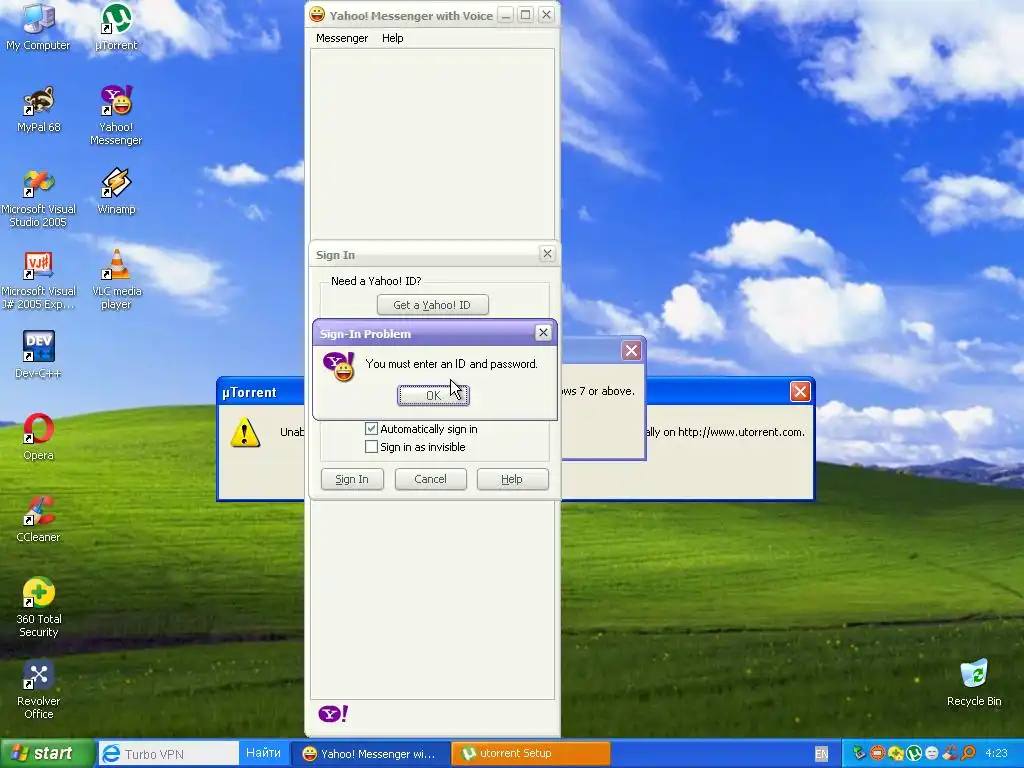Close the Sign In dialog window
This screenshot has width=1024, height=768.
point(547,253)
